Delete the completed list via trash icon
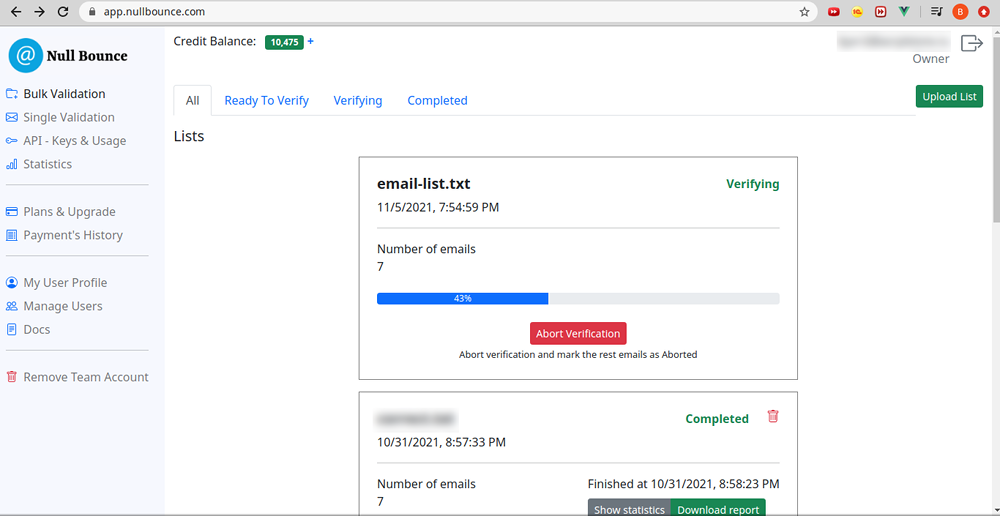The width and height of the screenshot is (1000, 516). click(773, 416)
